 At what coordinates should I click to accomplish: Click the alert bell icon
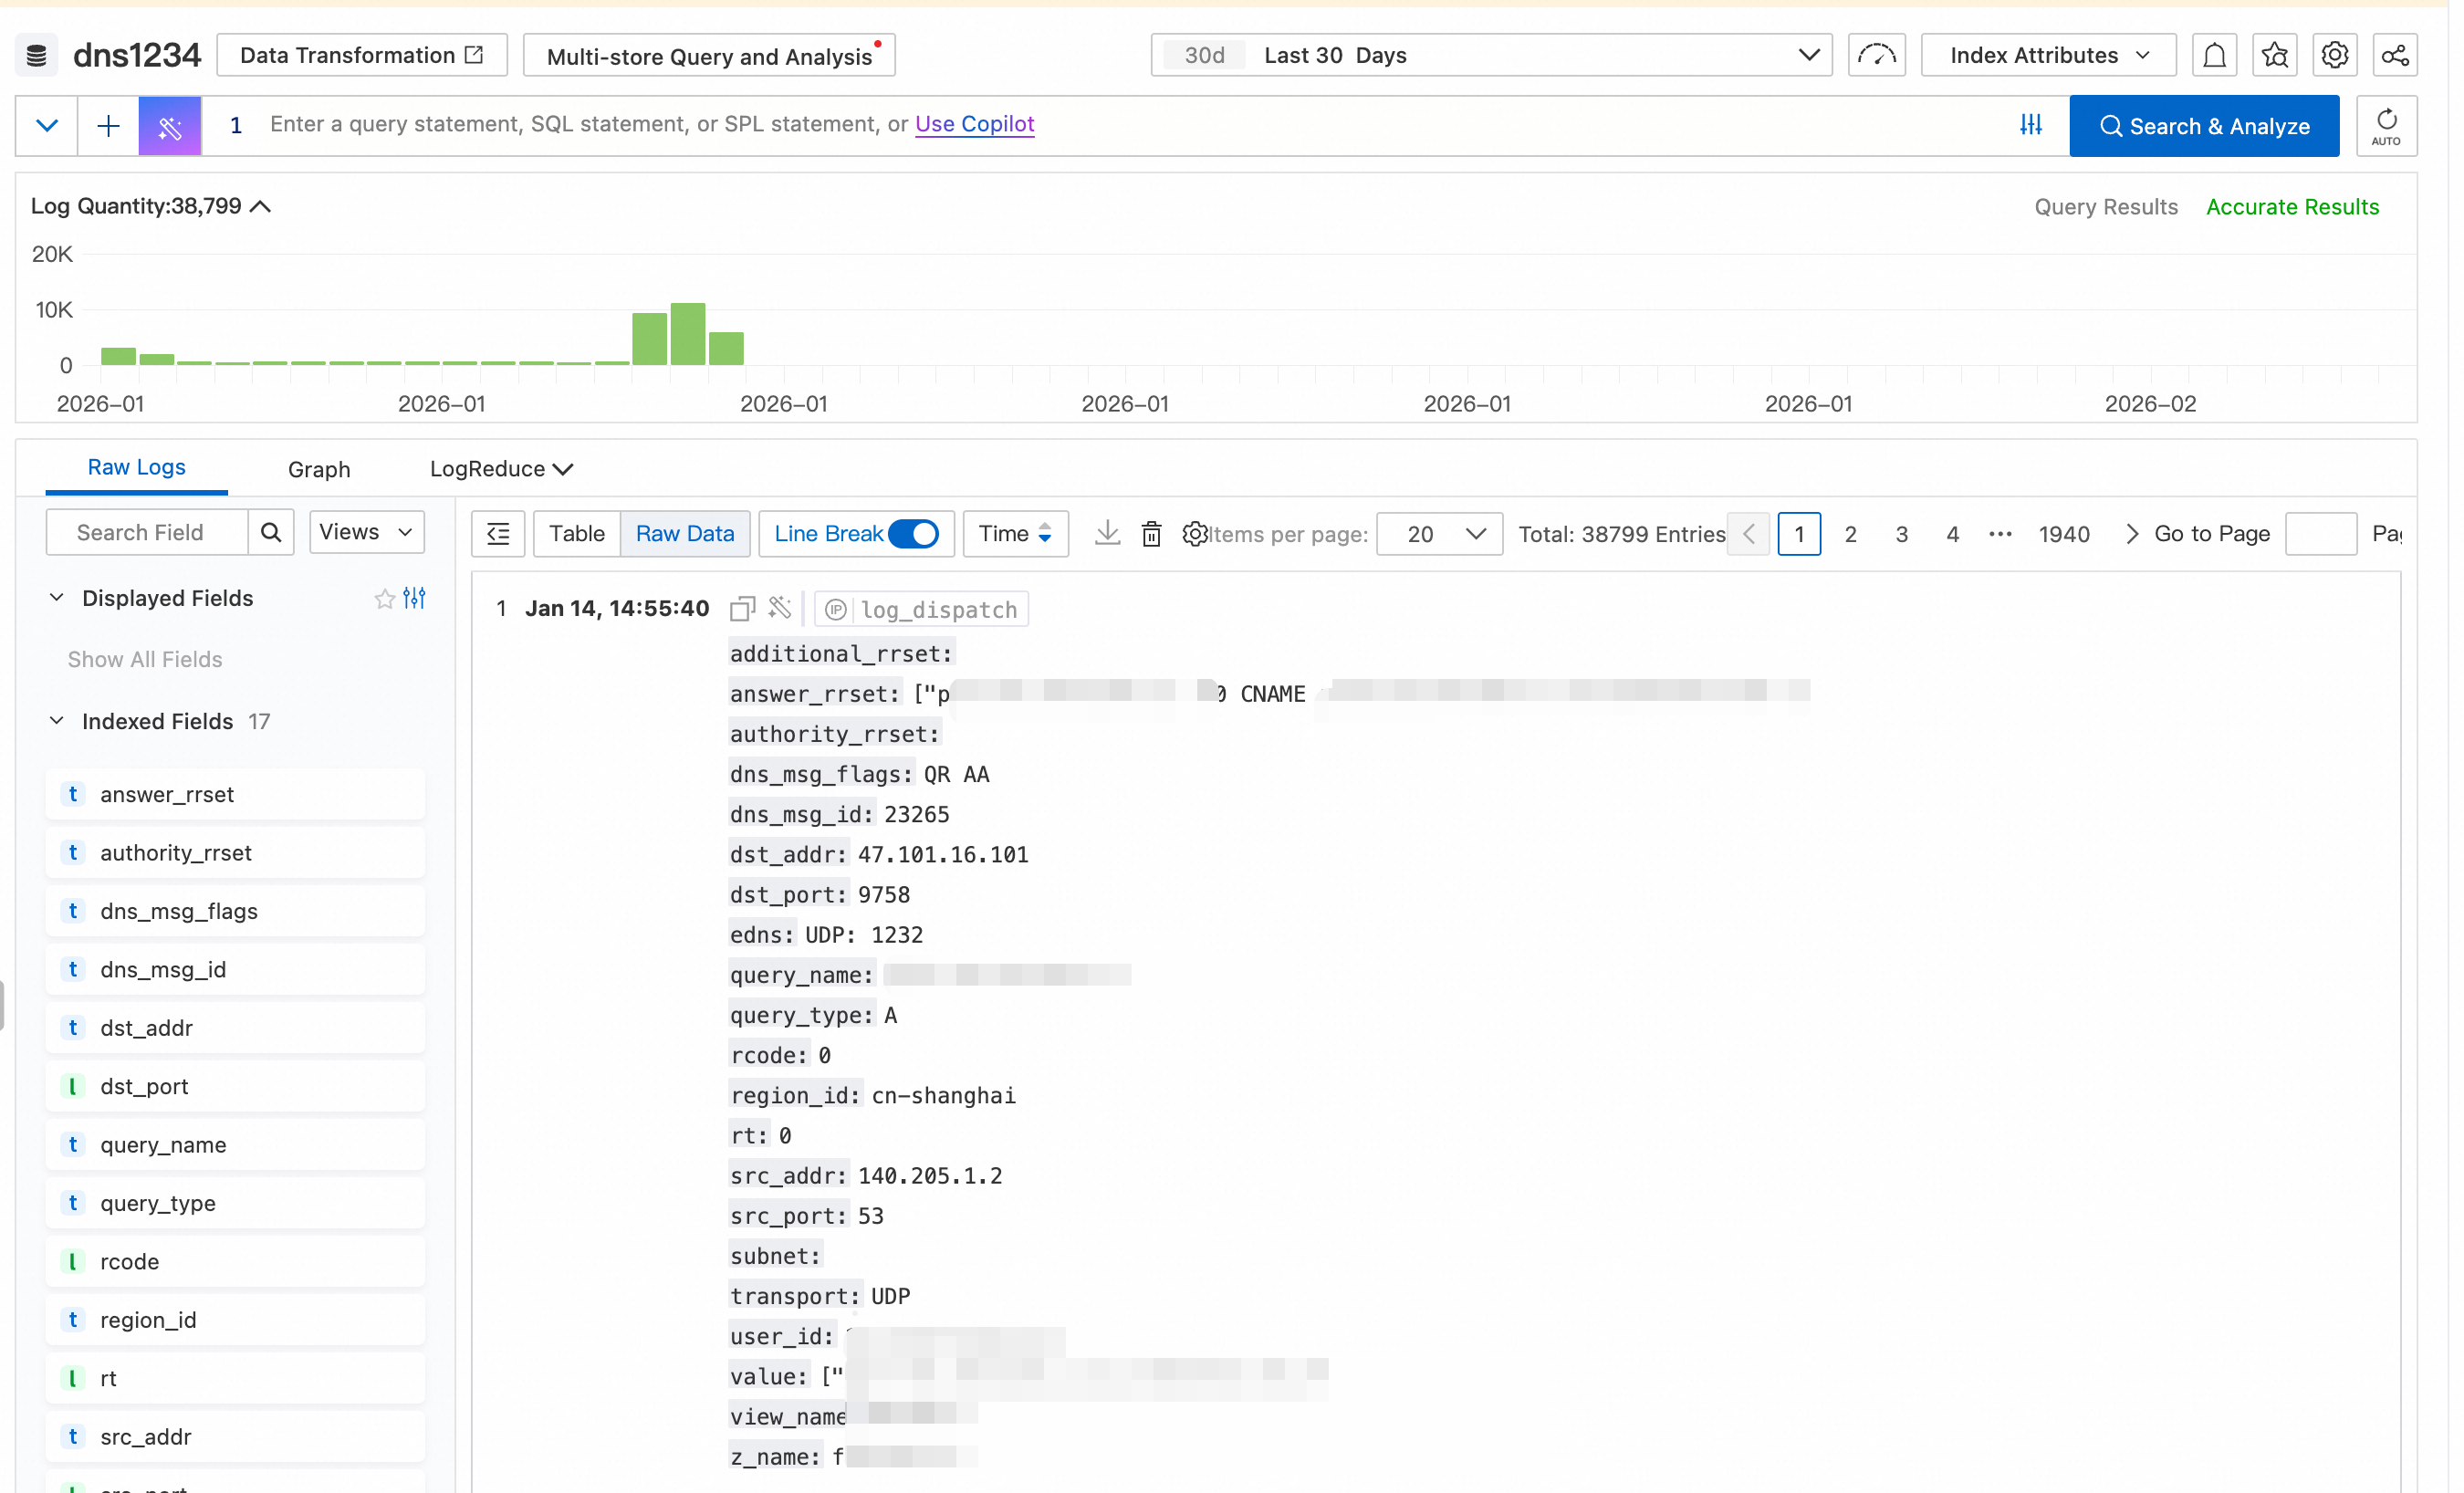pos(2214,55)
